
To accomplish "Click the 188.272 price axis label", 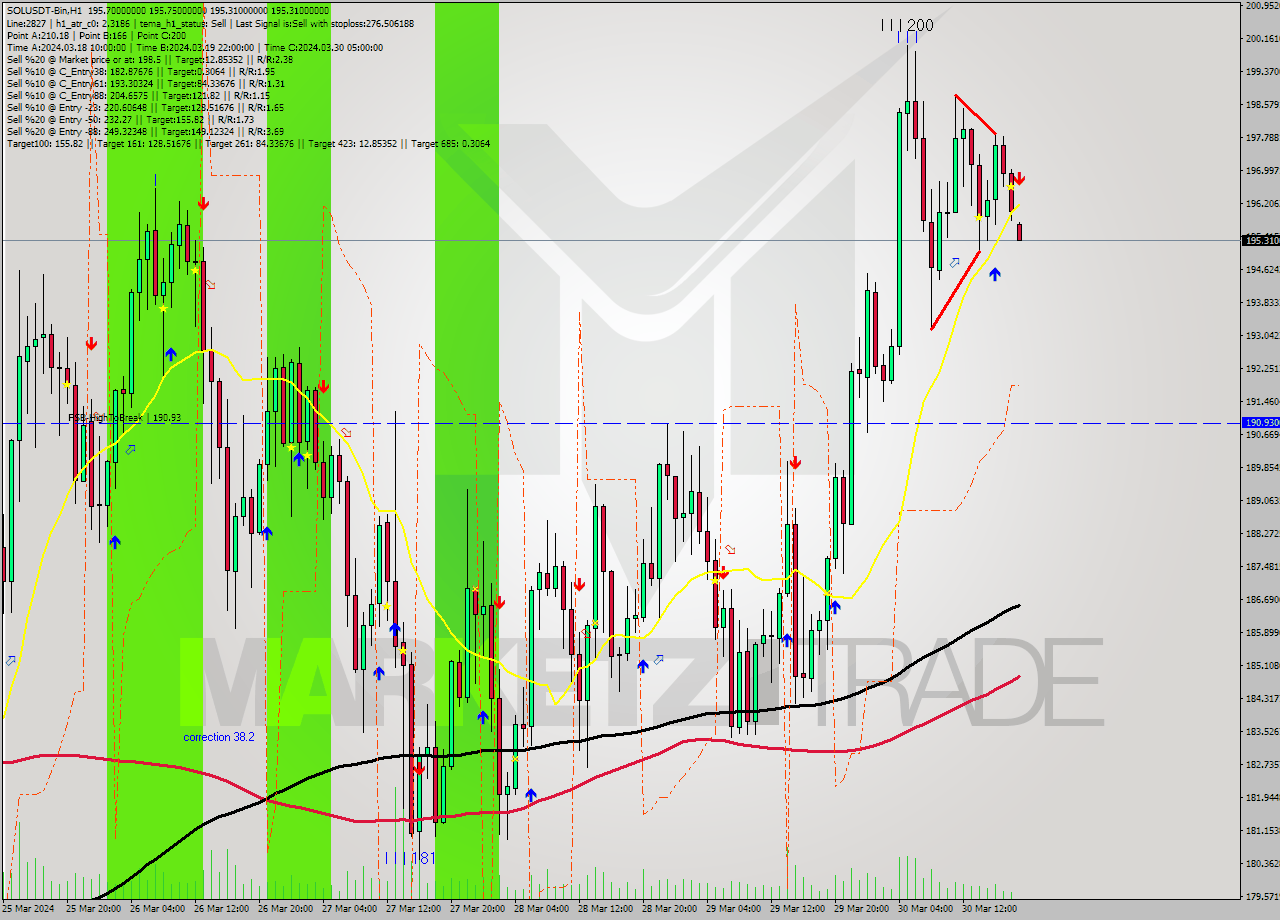I will 1261,533.
